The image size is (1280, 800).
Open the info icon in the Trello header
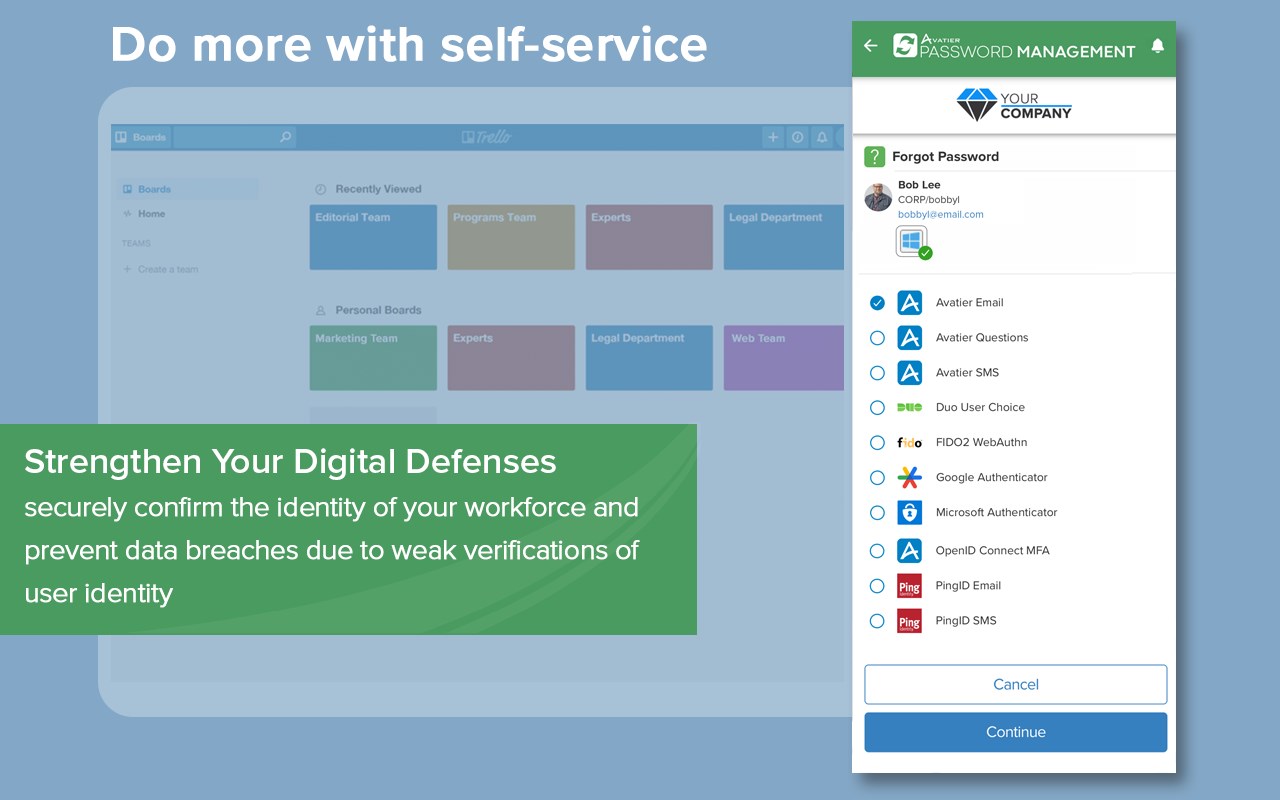(x=798, y=137)
